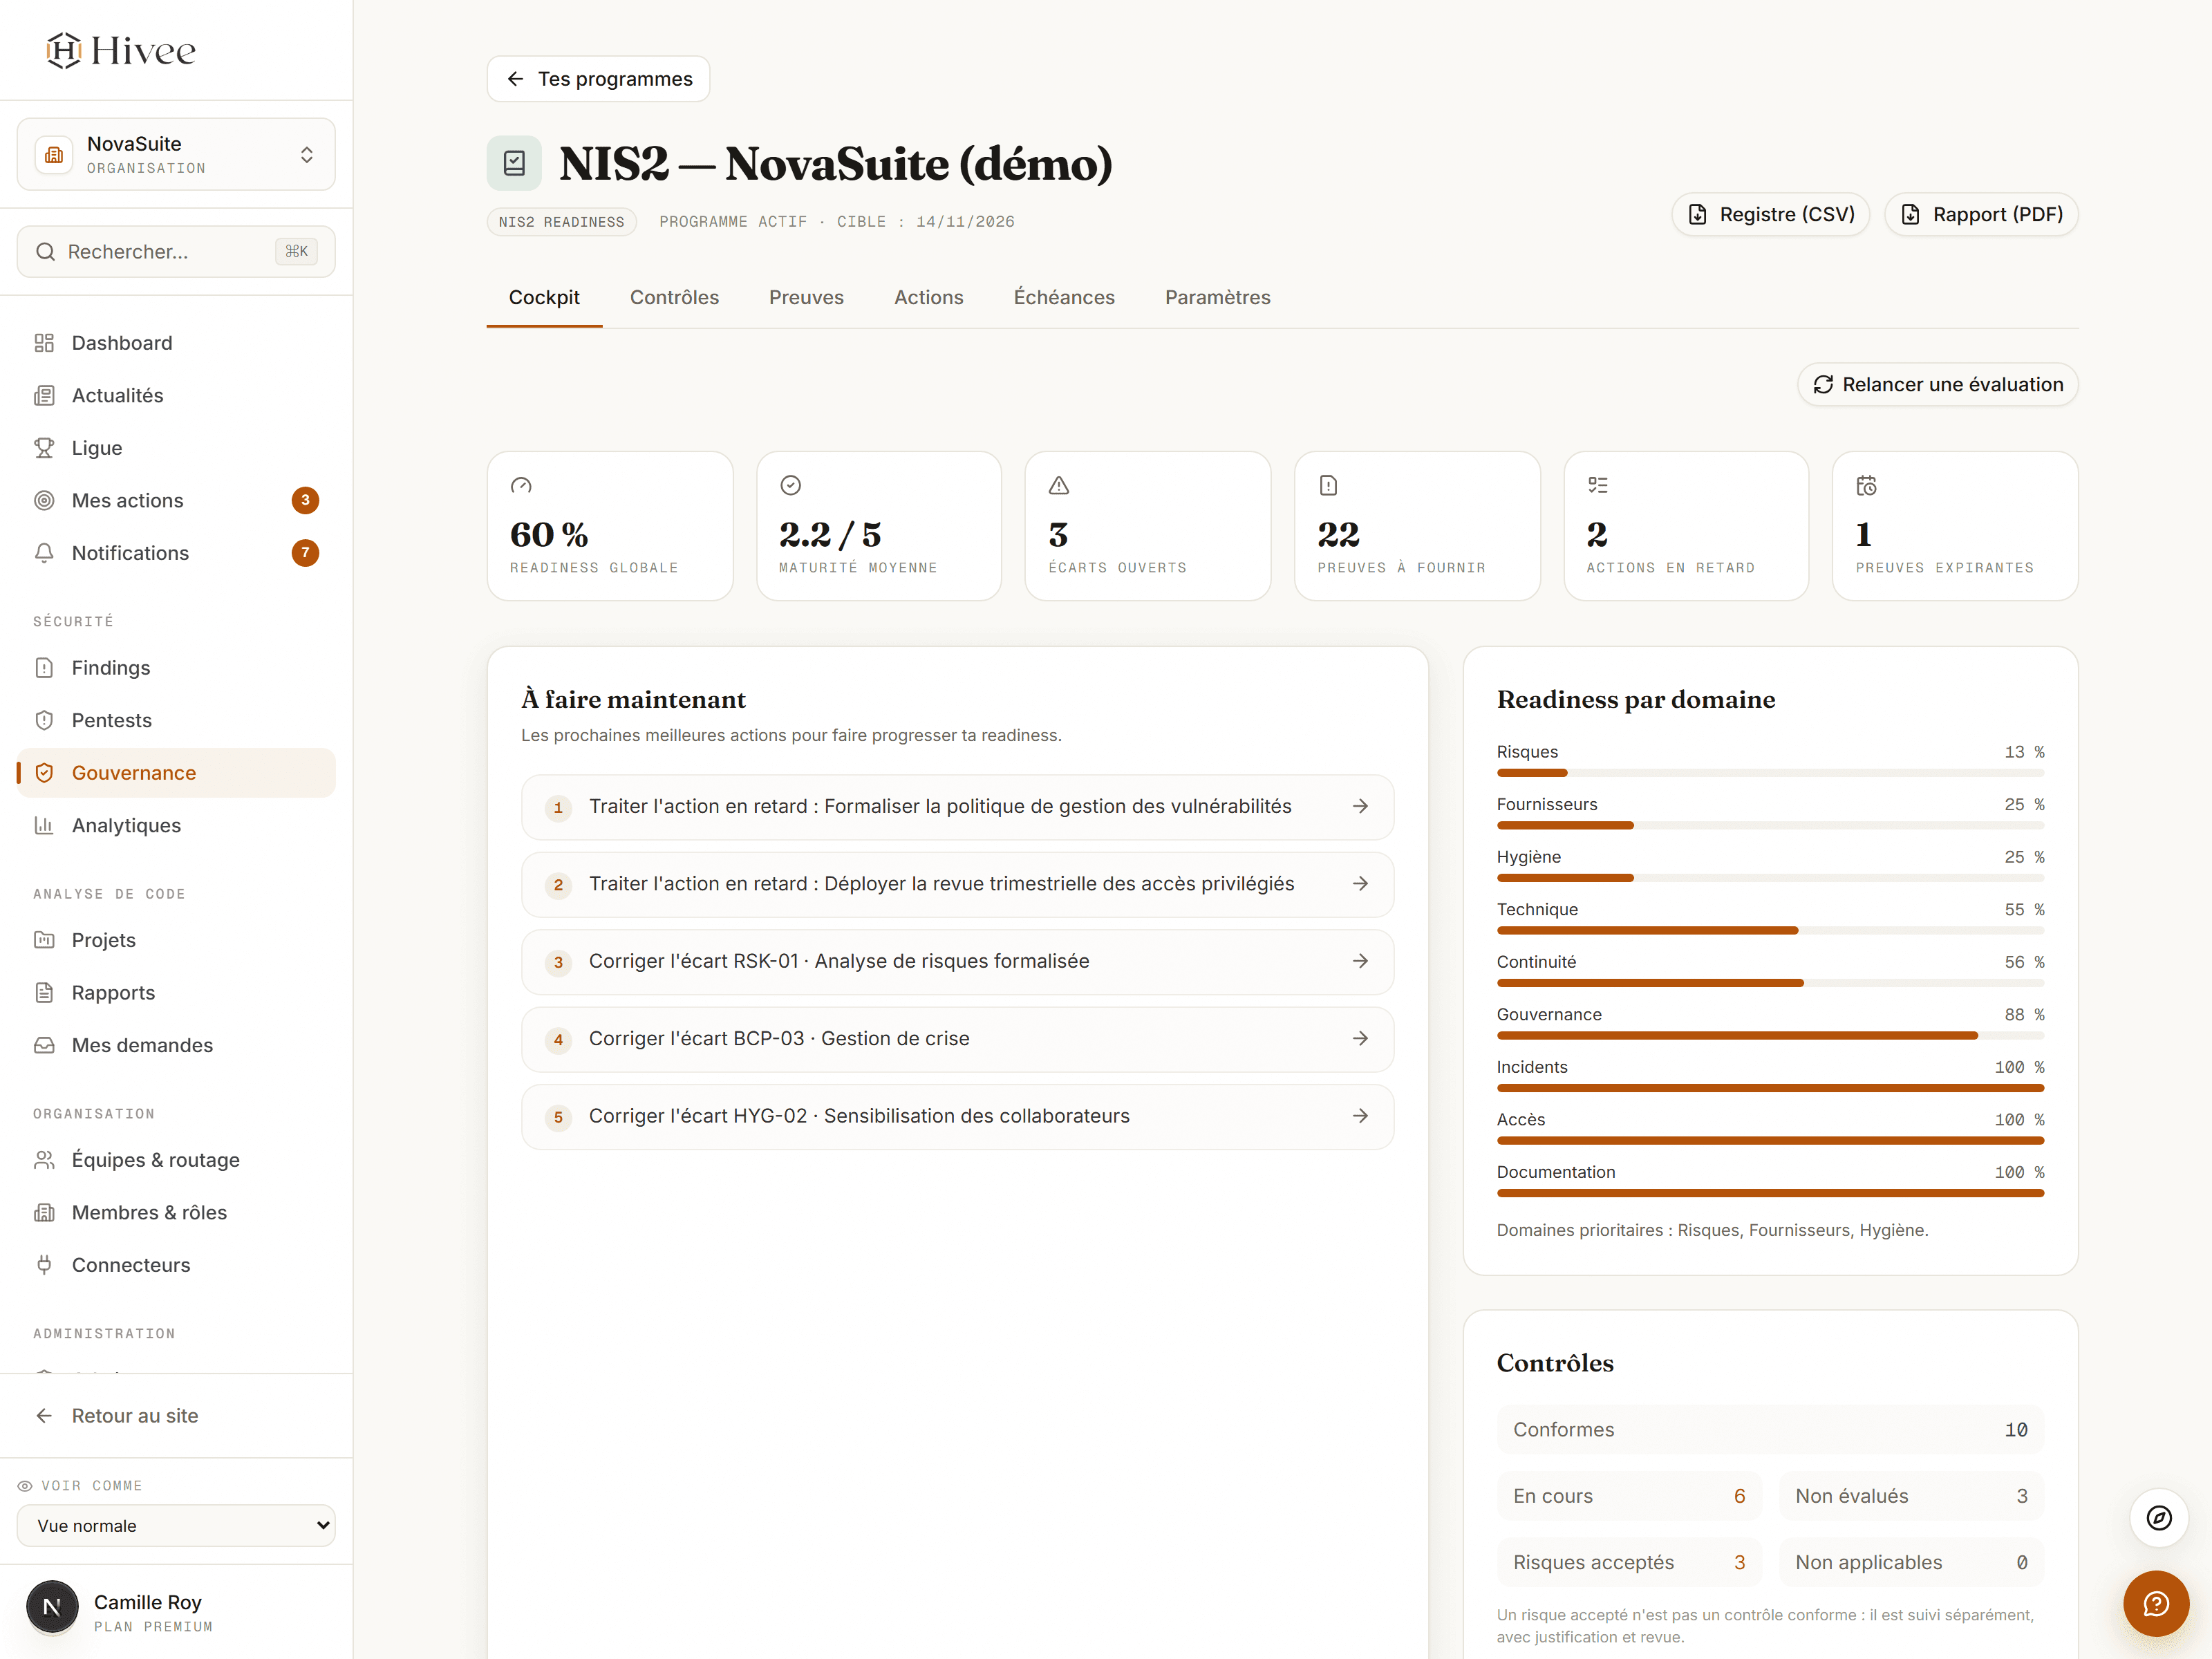Click the Mes actions badge showing 3
The image size is (2212, 1659).
click(x=305, y=501)
